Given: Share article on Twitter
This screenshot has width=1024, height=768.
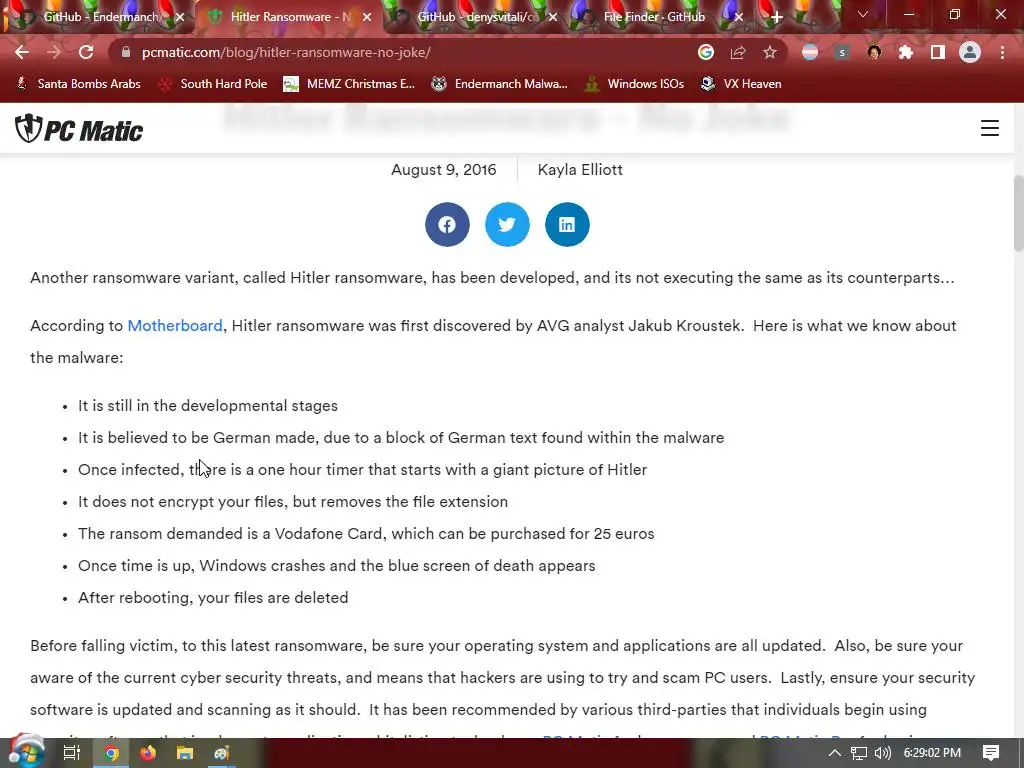Looking at the screenshot, I should click(507, 225).
